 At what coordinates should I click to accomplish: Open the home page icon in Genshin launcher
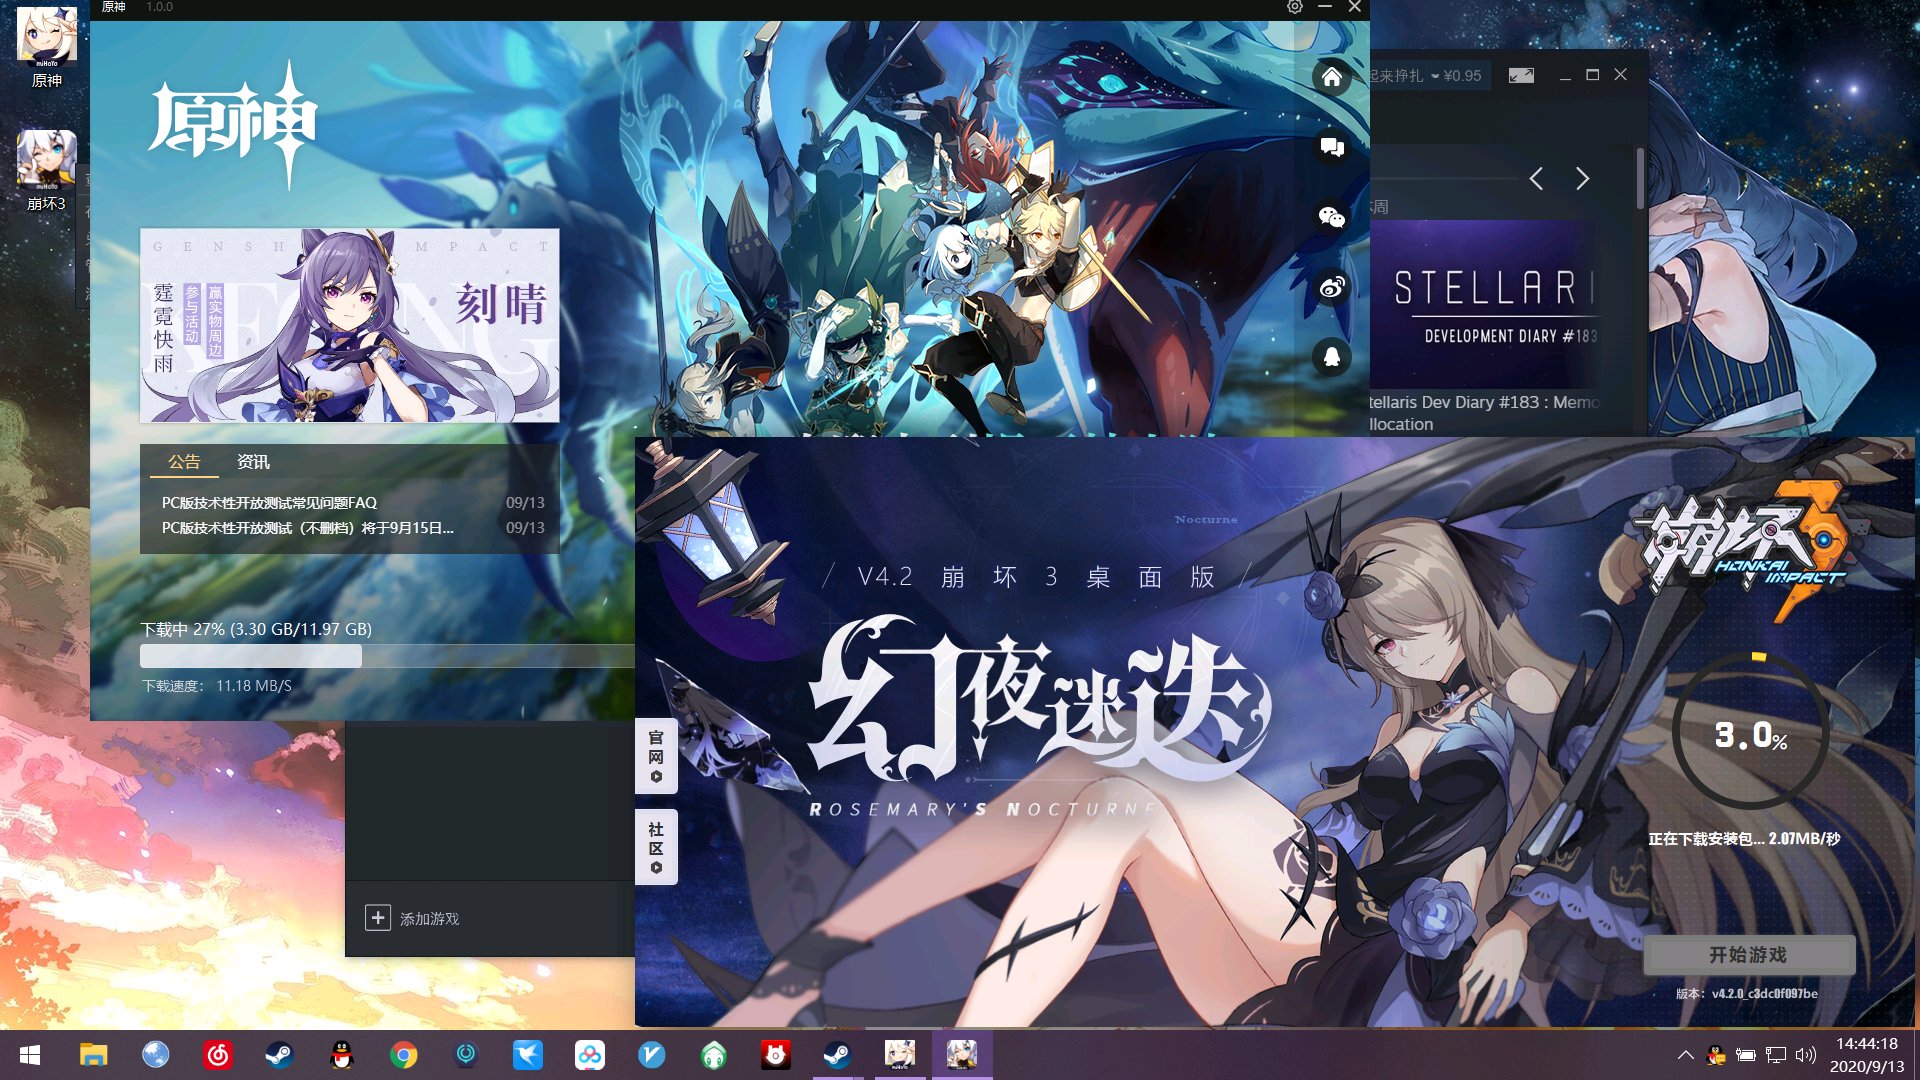point(1332,77)
